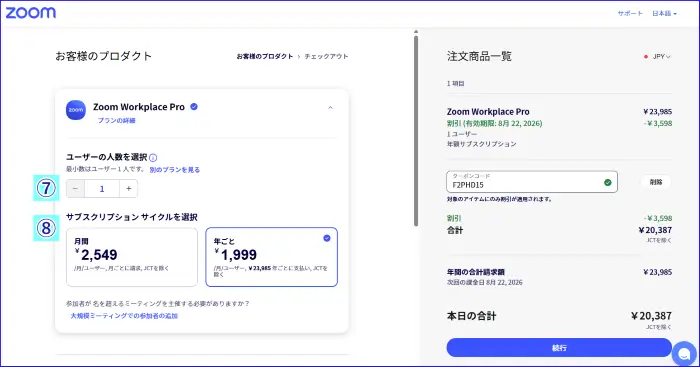Click the 割引 (有効期限: 8月 22, 2026) text

coord(495,123)
